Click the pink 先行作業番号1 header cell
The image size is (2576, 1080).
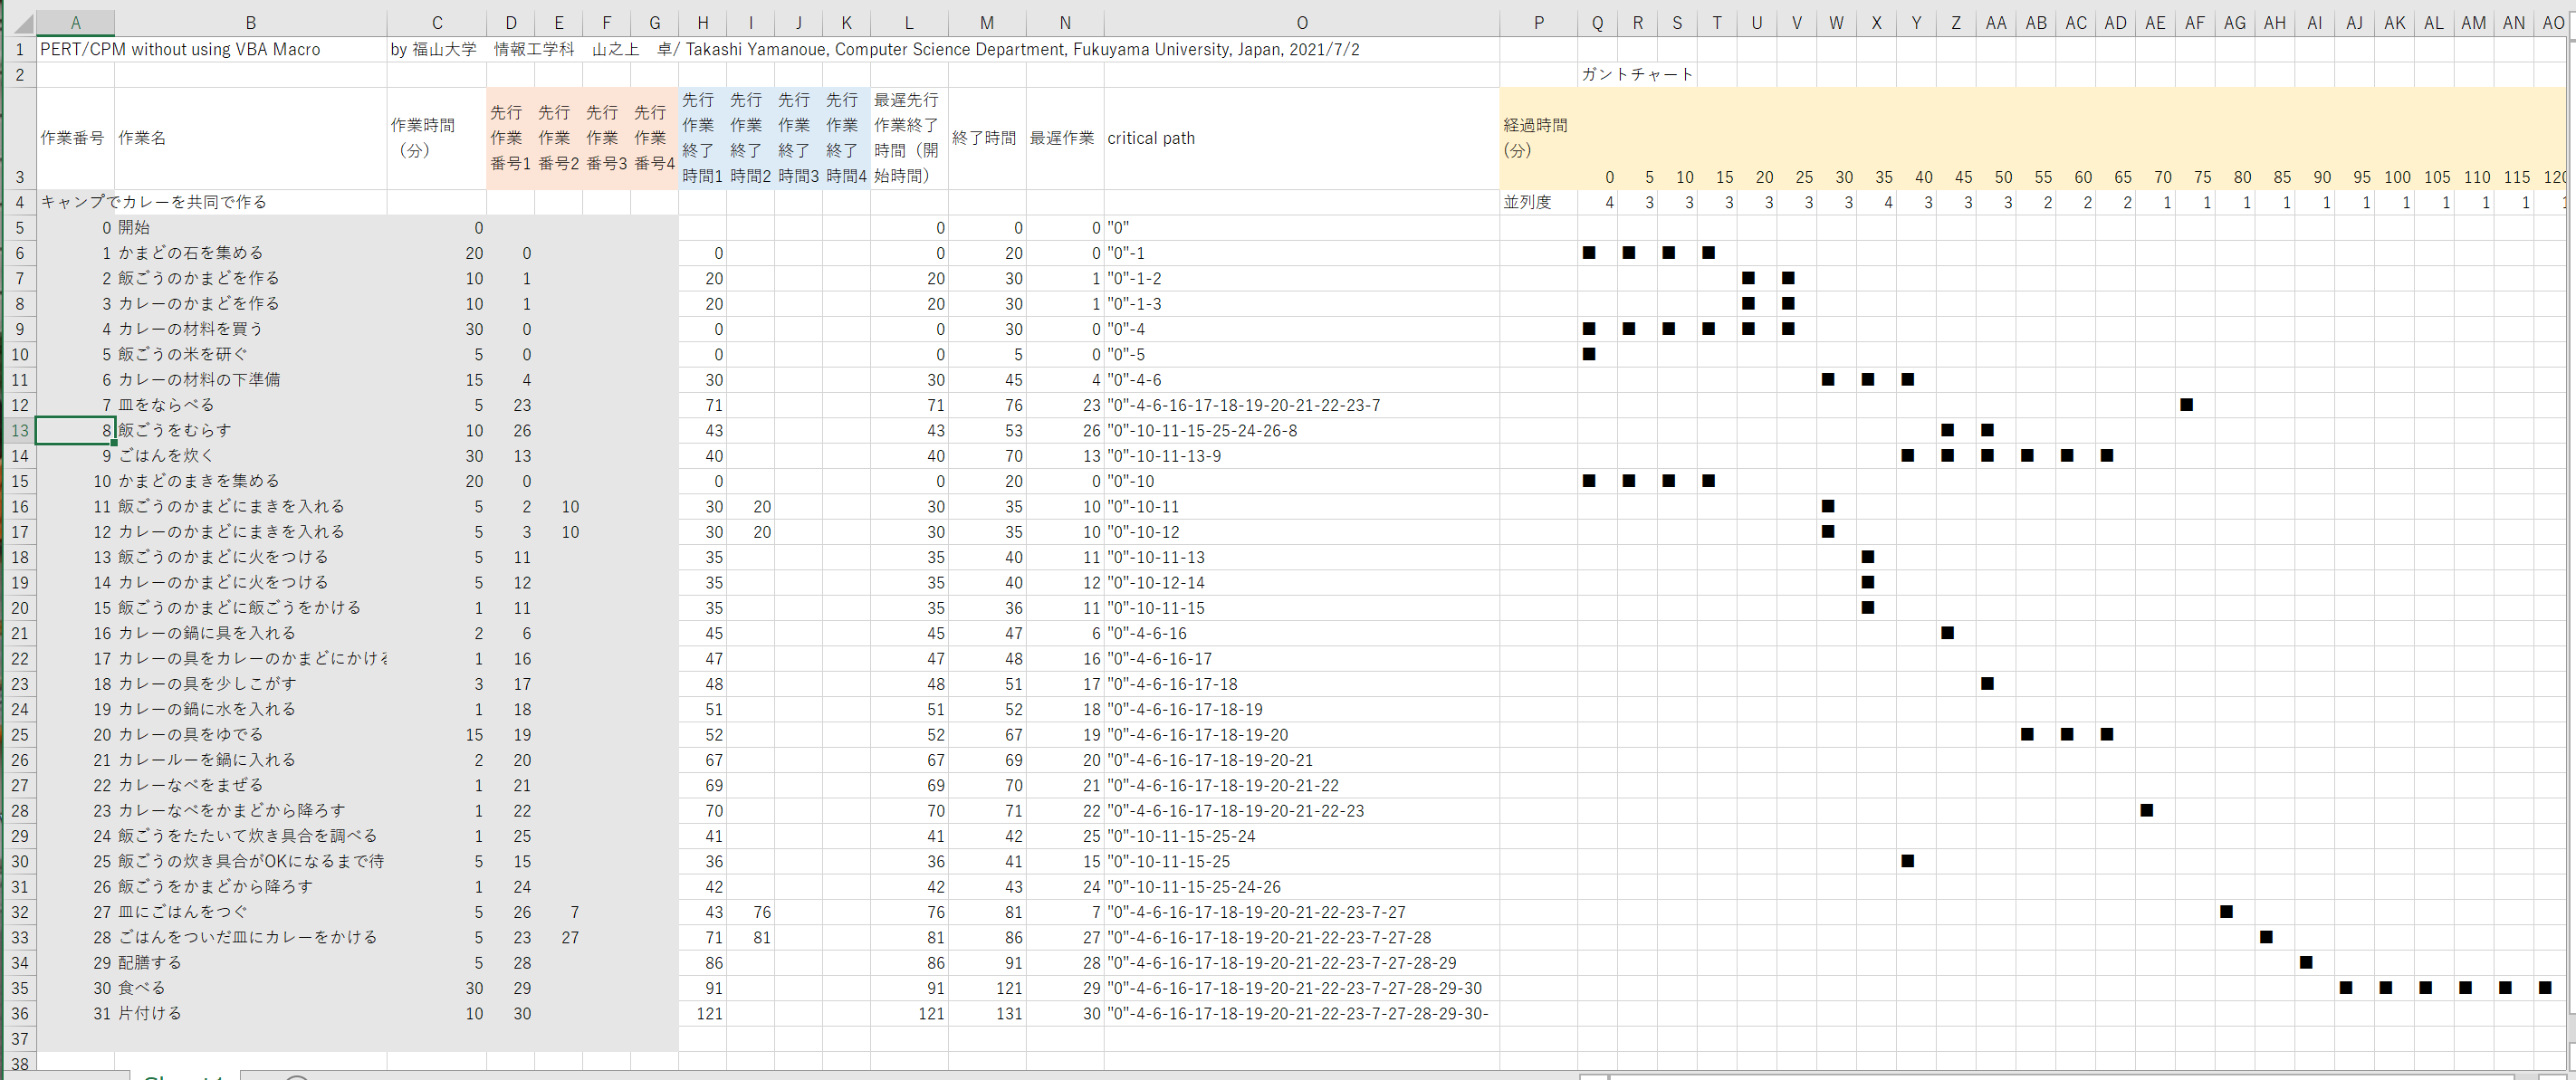point(510,138)
